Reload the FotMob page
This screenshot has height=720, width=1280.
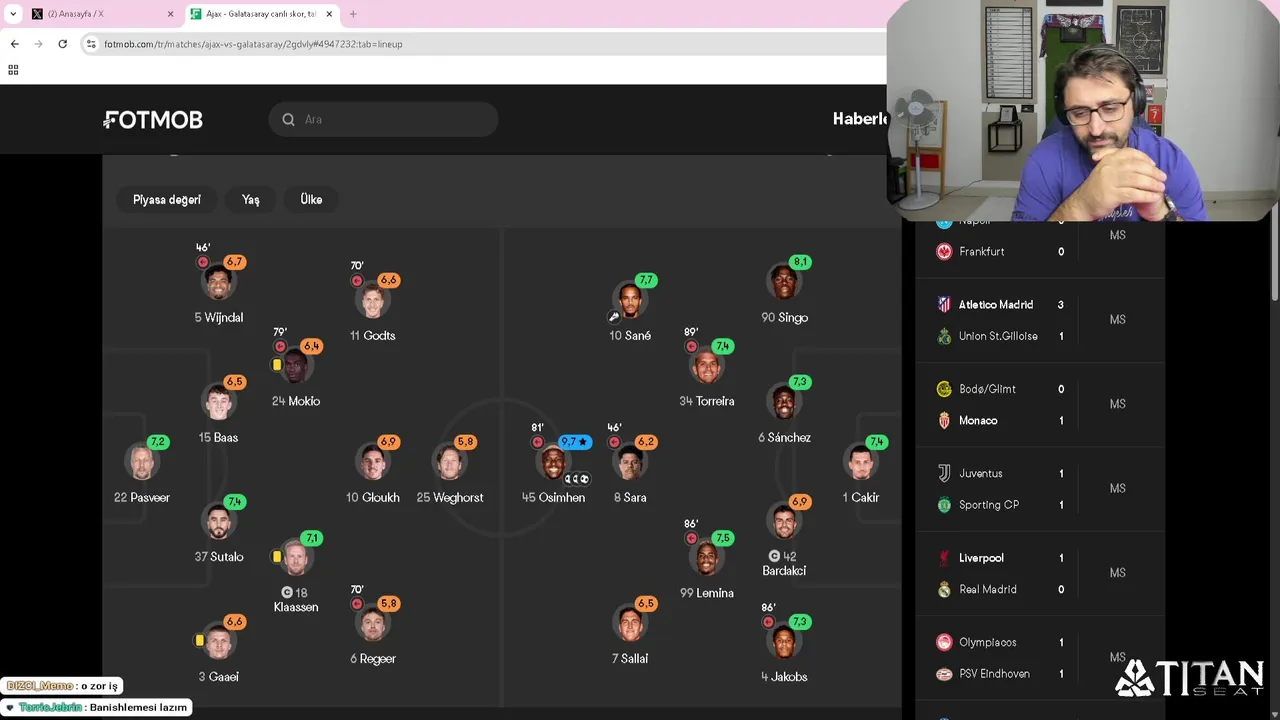pos(62,44)
